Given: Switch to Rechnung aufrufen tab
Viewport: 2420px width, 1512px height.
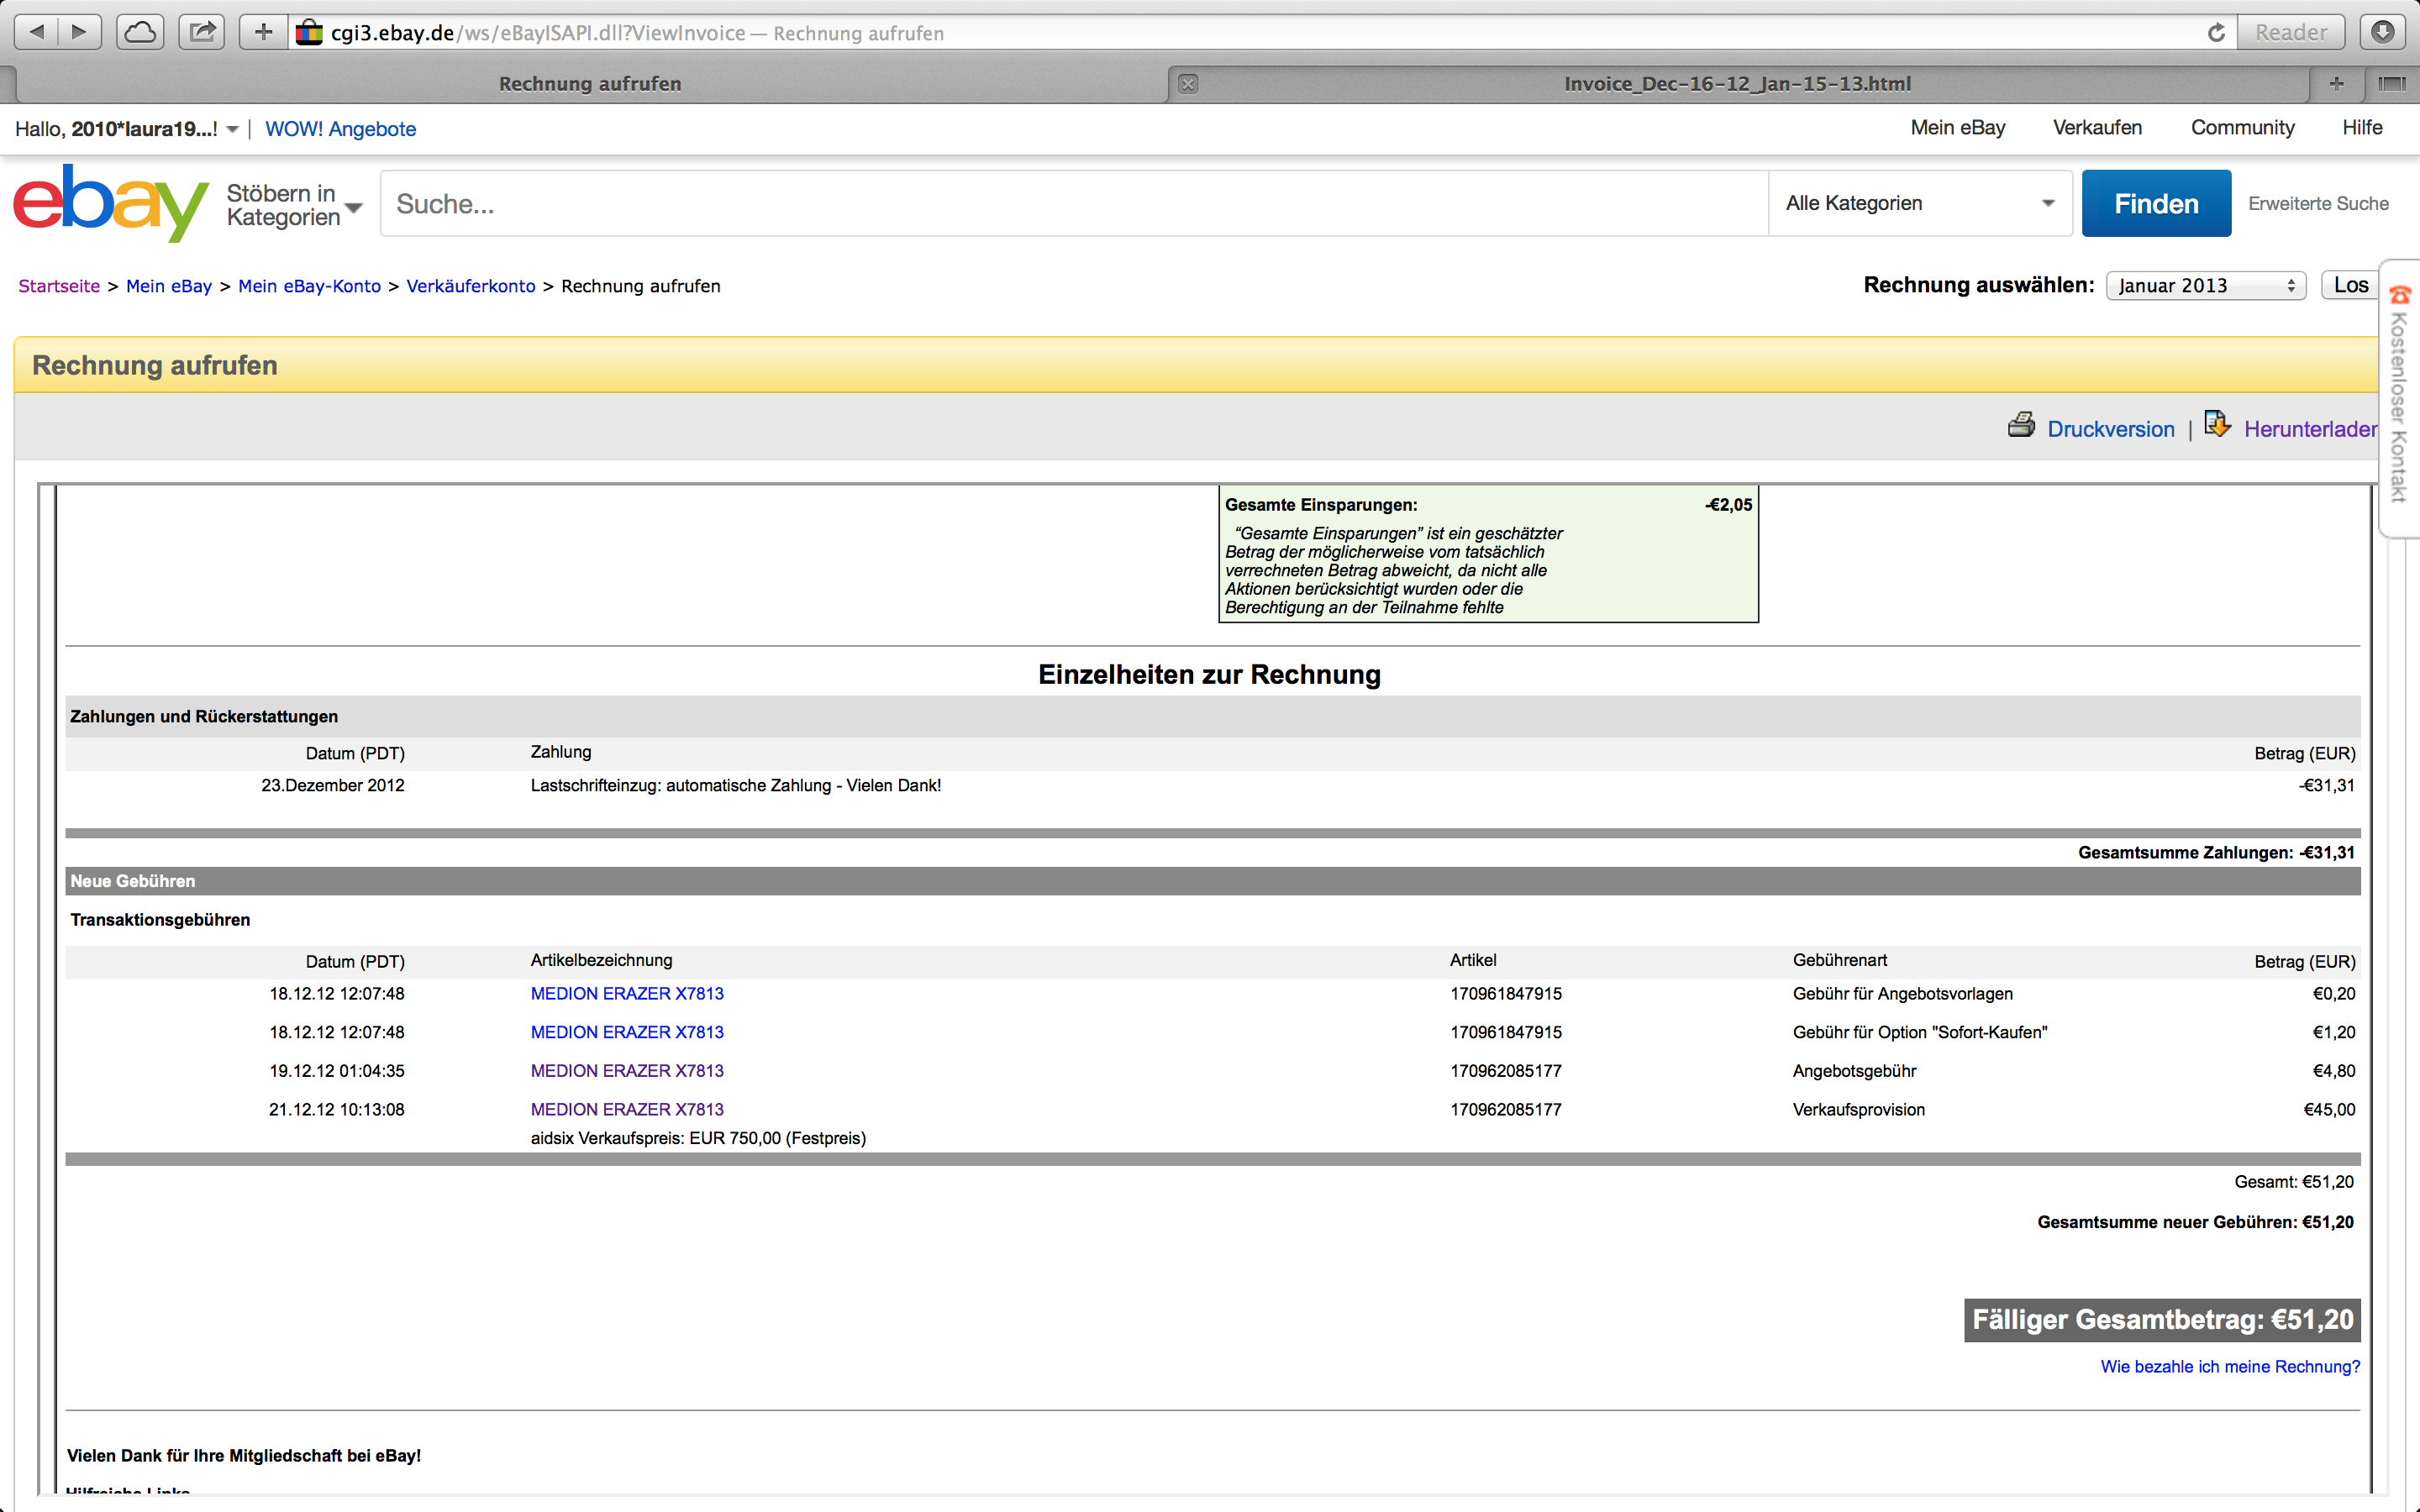Looking at the screenshot, I should [x=590, y=84].
